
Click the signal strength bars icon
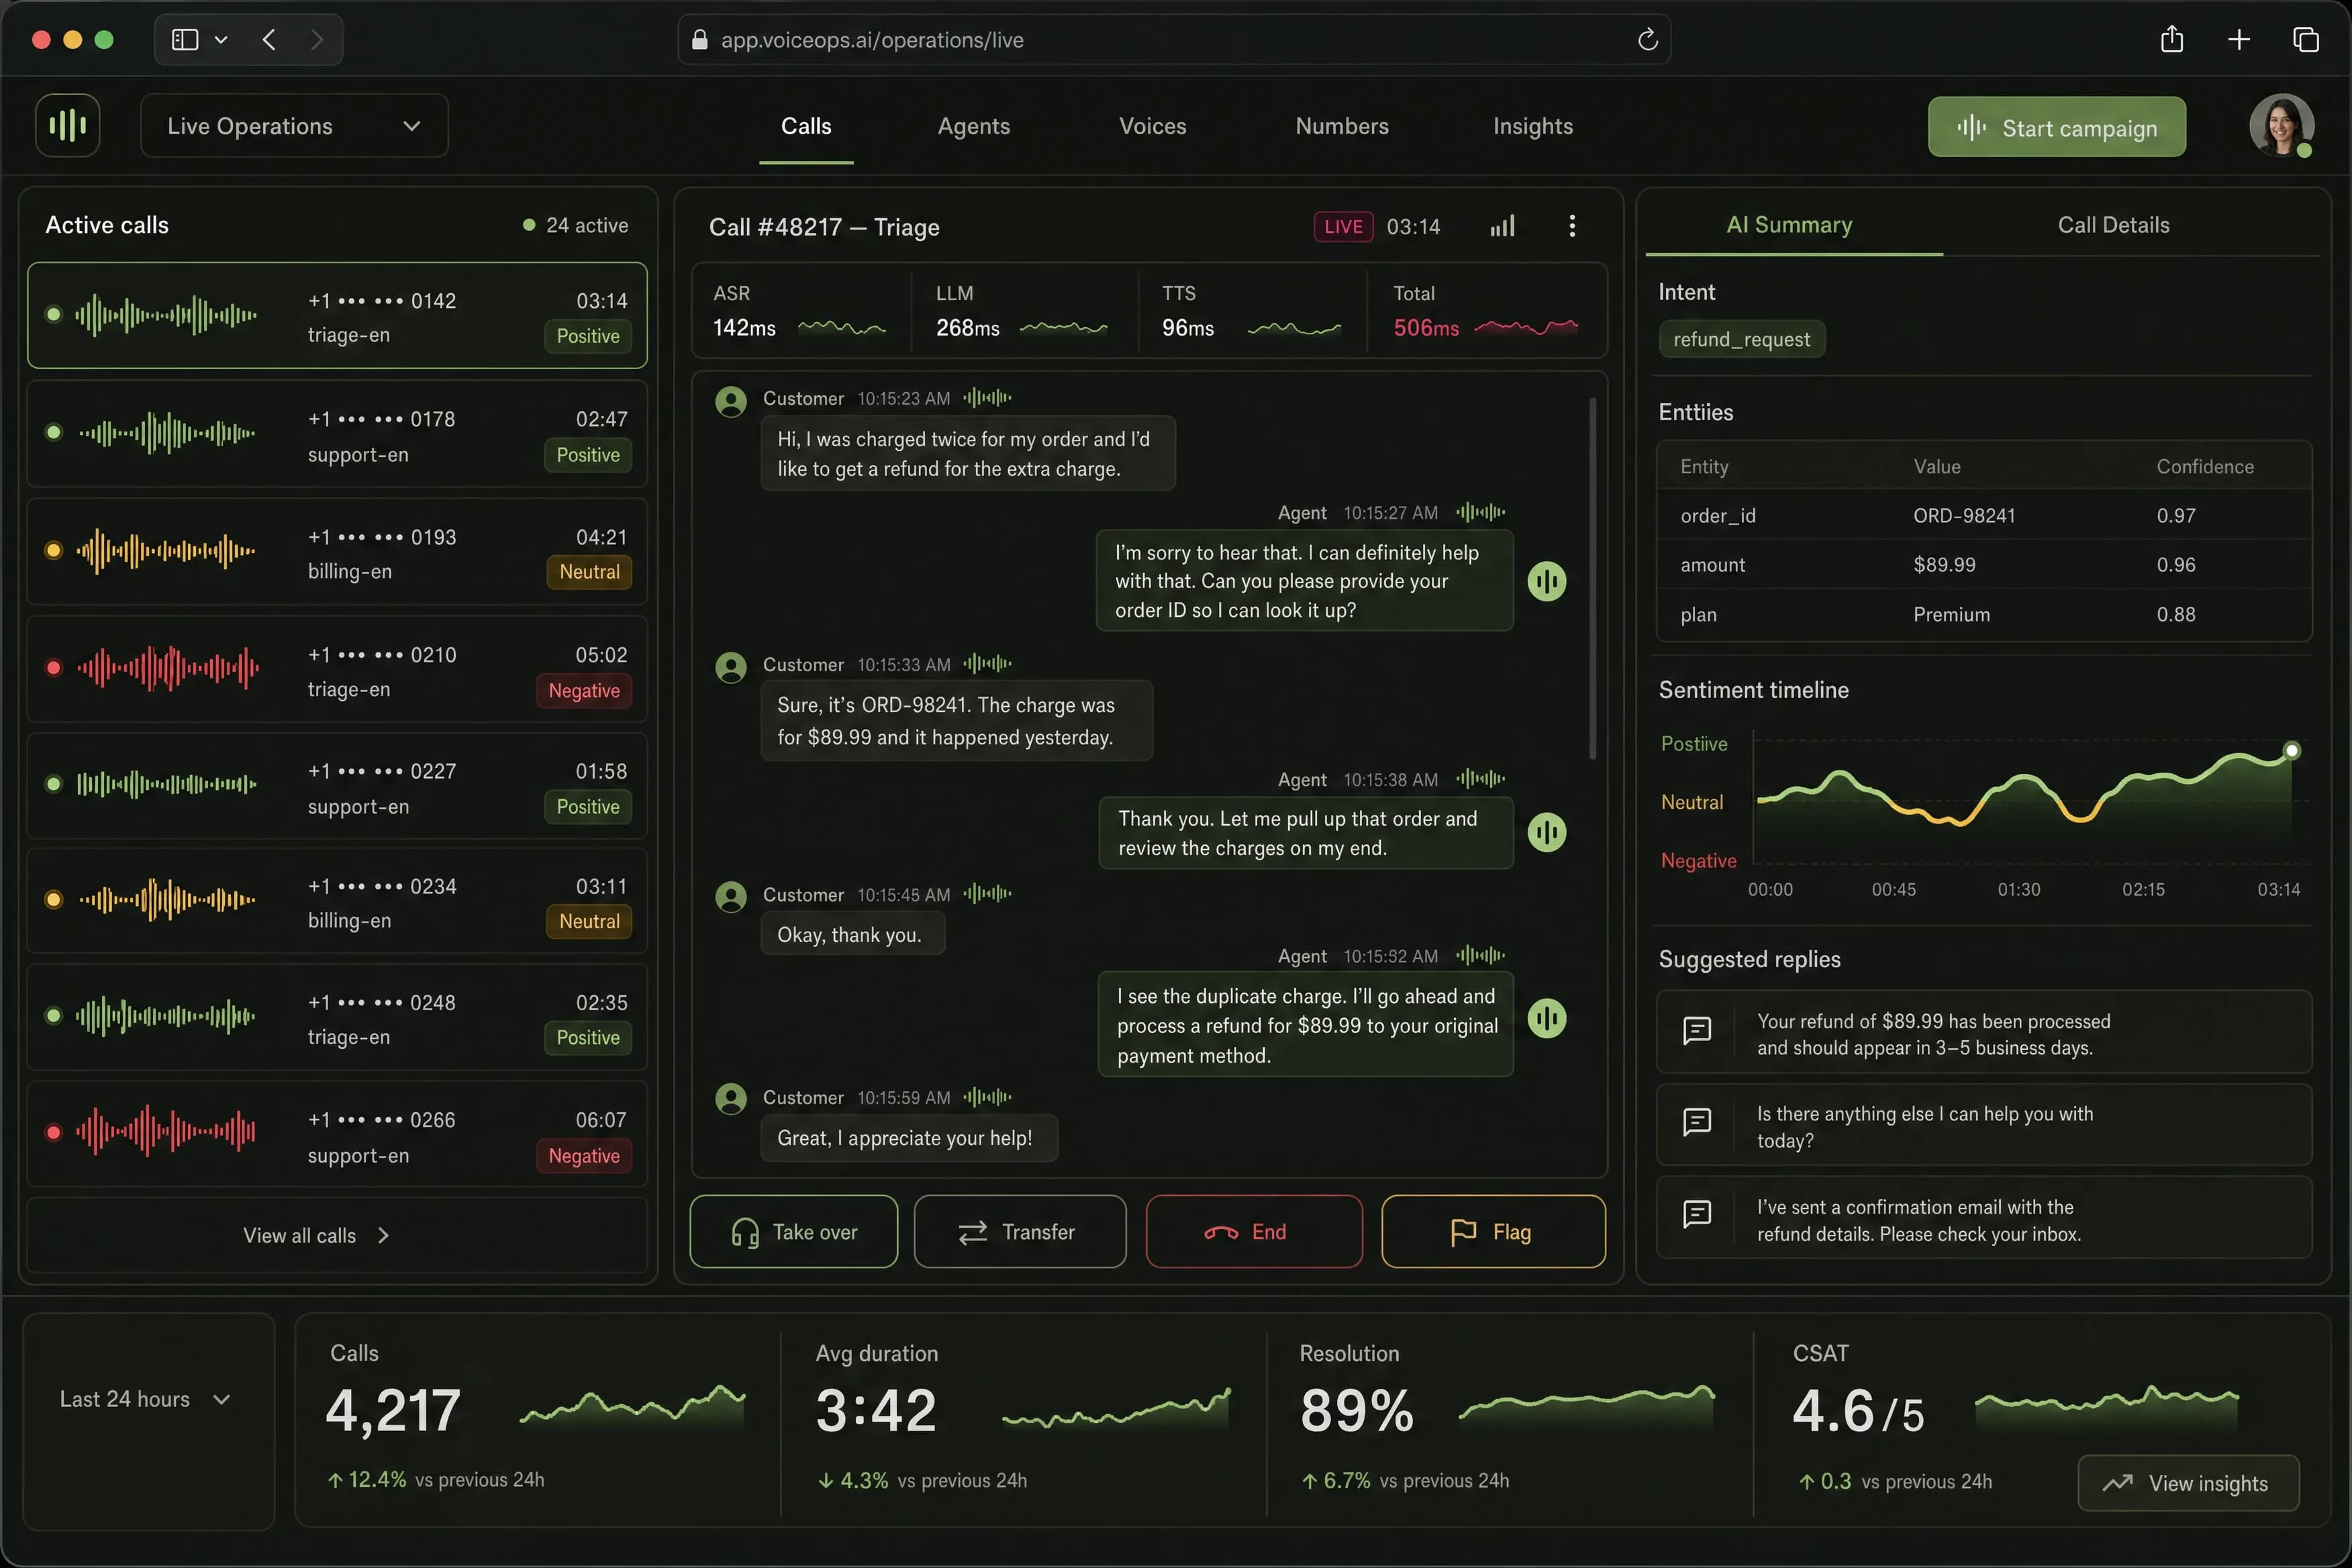(x=1503, y=226)
